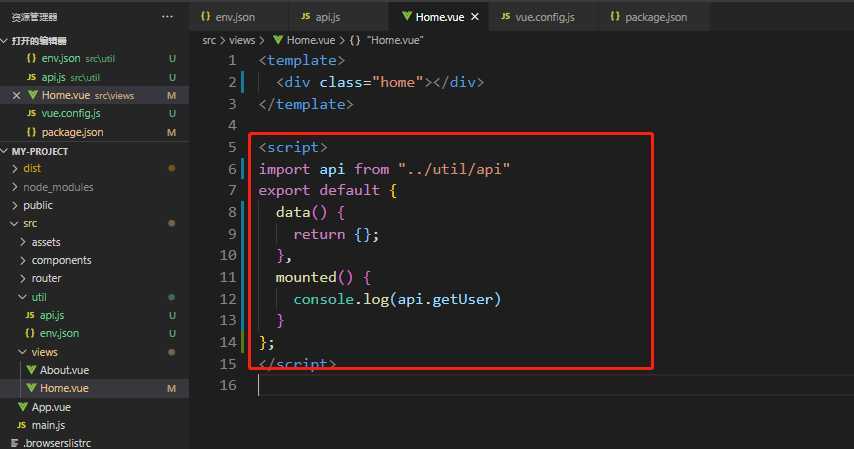Viewport: 854px width, 449px height.
Task: Expand the dist folder
Action: pyautogui.click(x=94, y=168)
